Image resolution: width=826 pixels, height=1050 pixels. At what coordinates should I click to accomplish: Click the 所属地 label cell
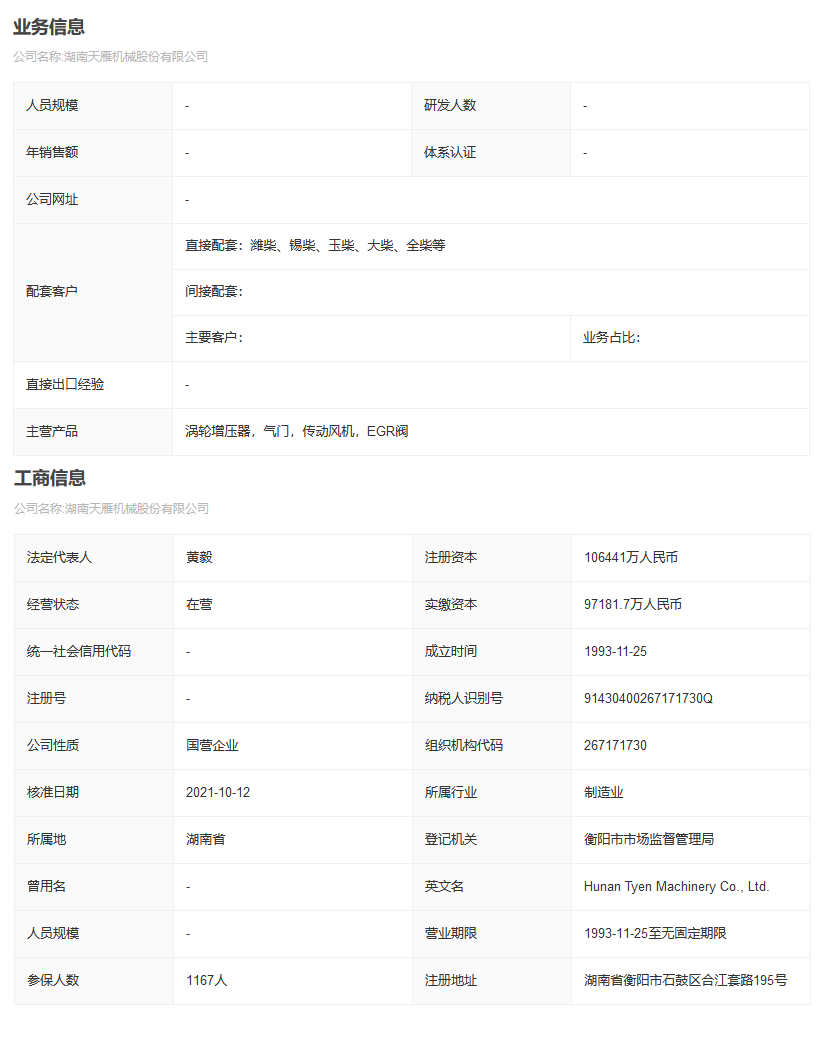click(93, 840)
